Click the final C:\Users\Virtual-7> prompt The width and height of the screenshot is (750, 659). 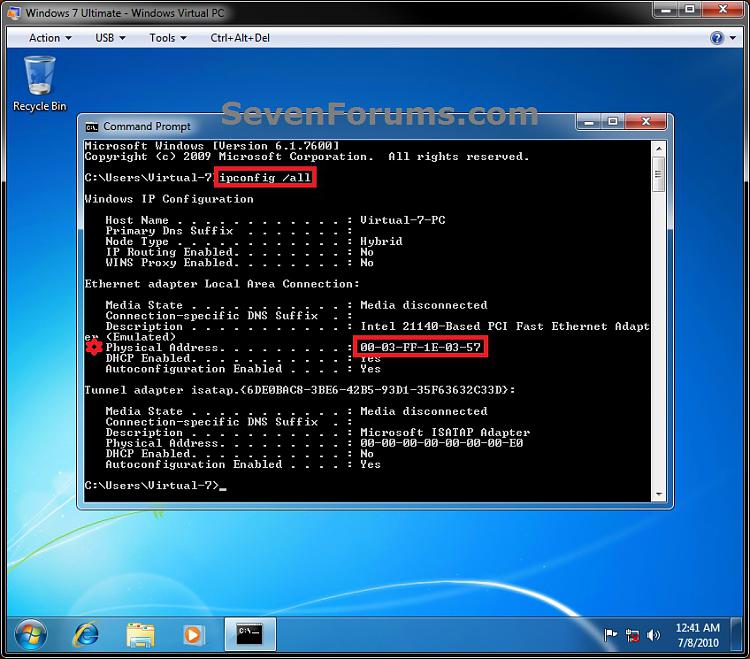click(x=152, y=485)
